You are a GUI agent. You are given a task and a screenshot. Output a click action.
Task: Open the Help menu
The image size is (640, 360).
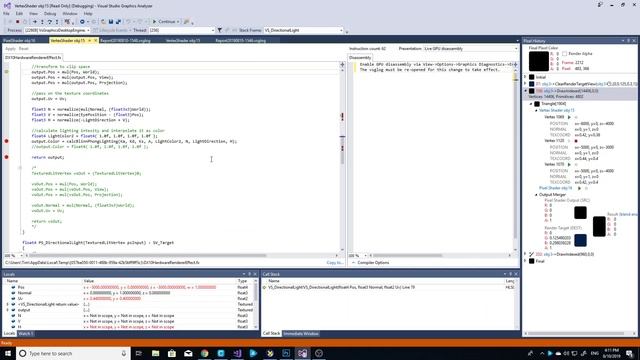coord(88,13)
